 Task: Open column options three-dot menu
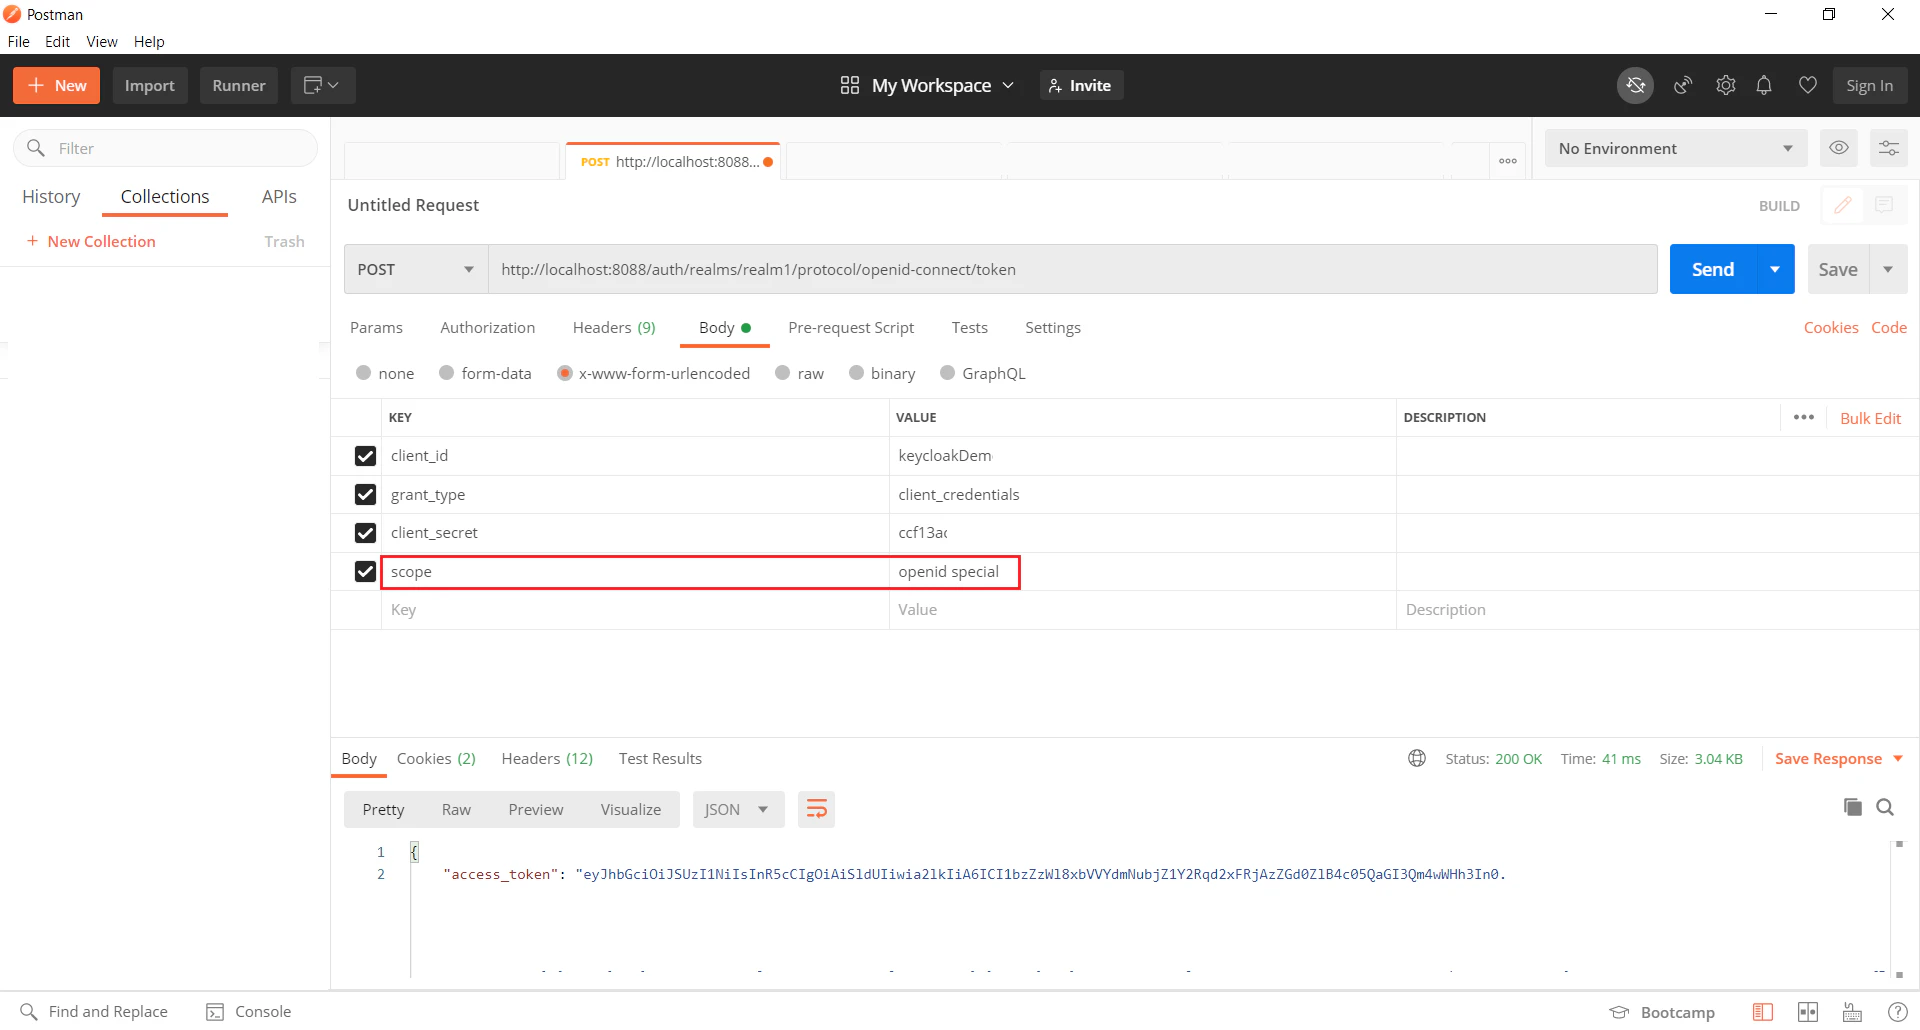pos(1804,417)
